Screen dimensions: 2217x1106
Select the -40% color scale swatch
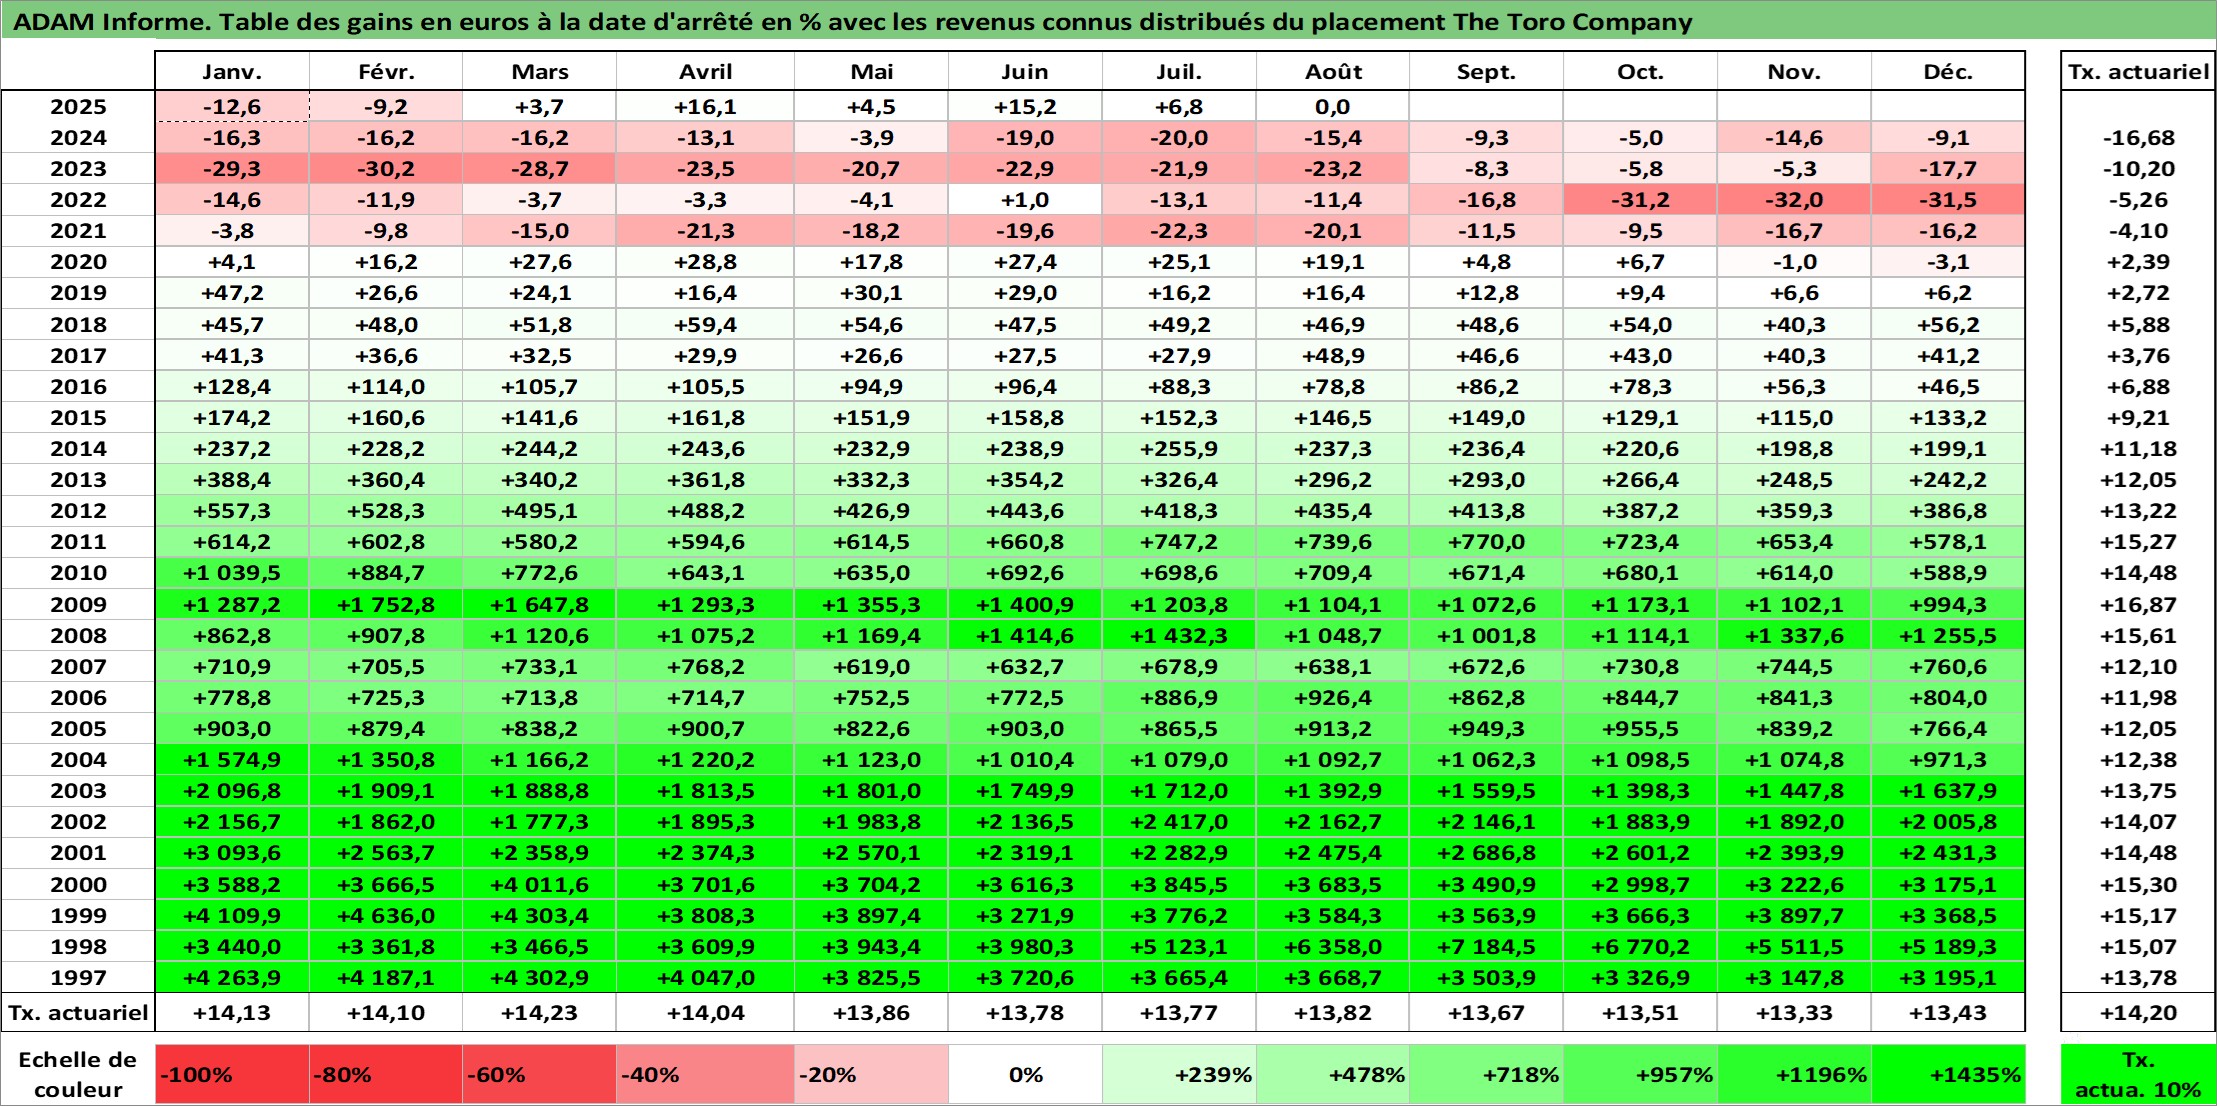tap(706, 1074)
